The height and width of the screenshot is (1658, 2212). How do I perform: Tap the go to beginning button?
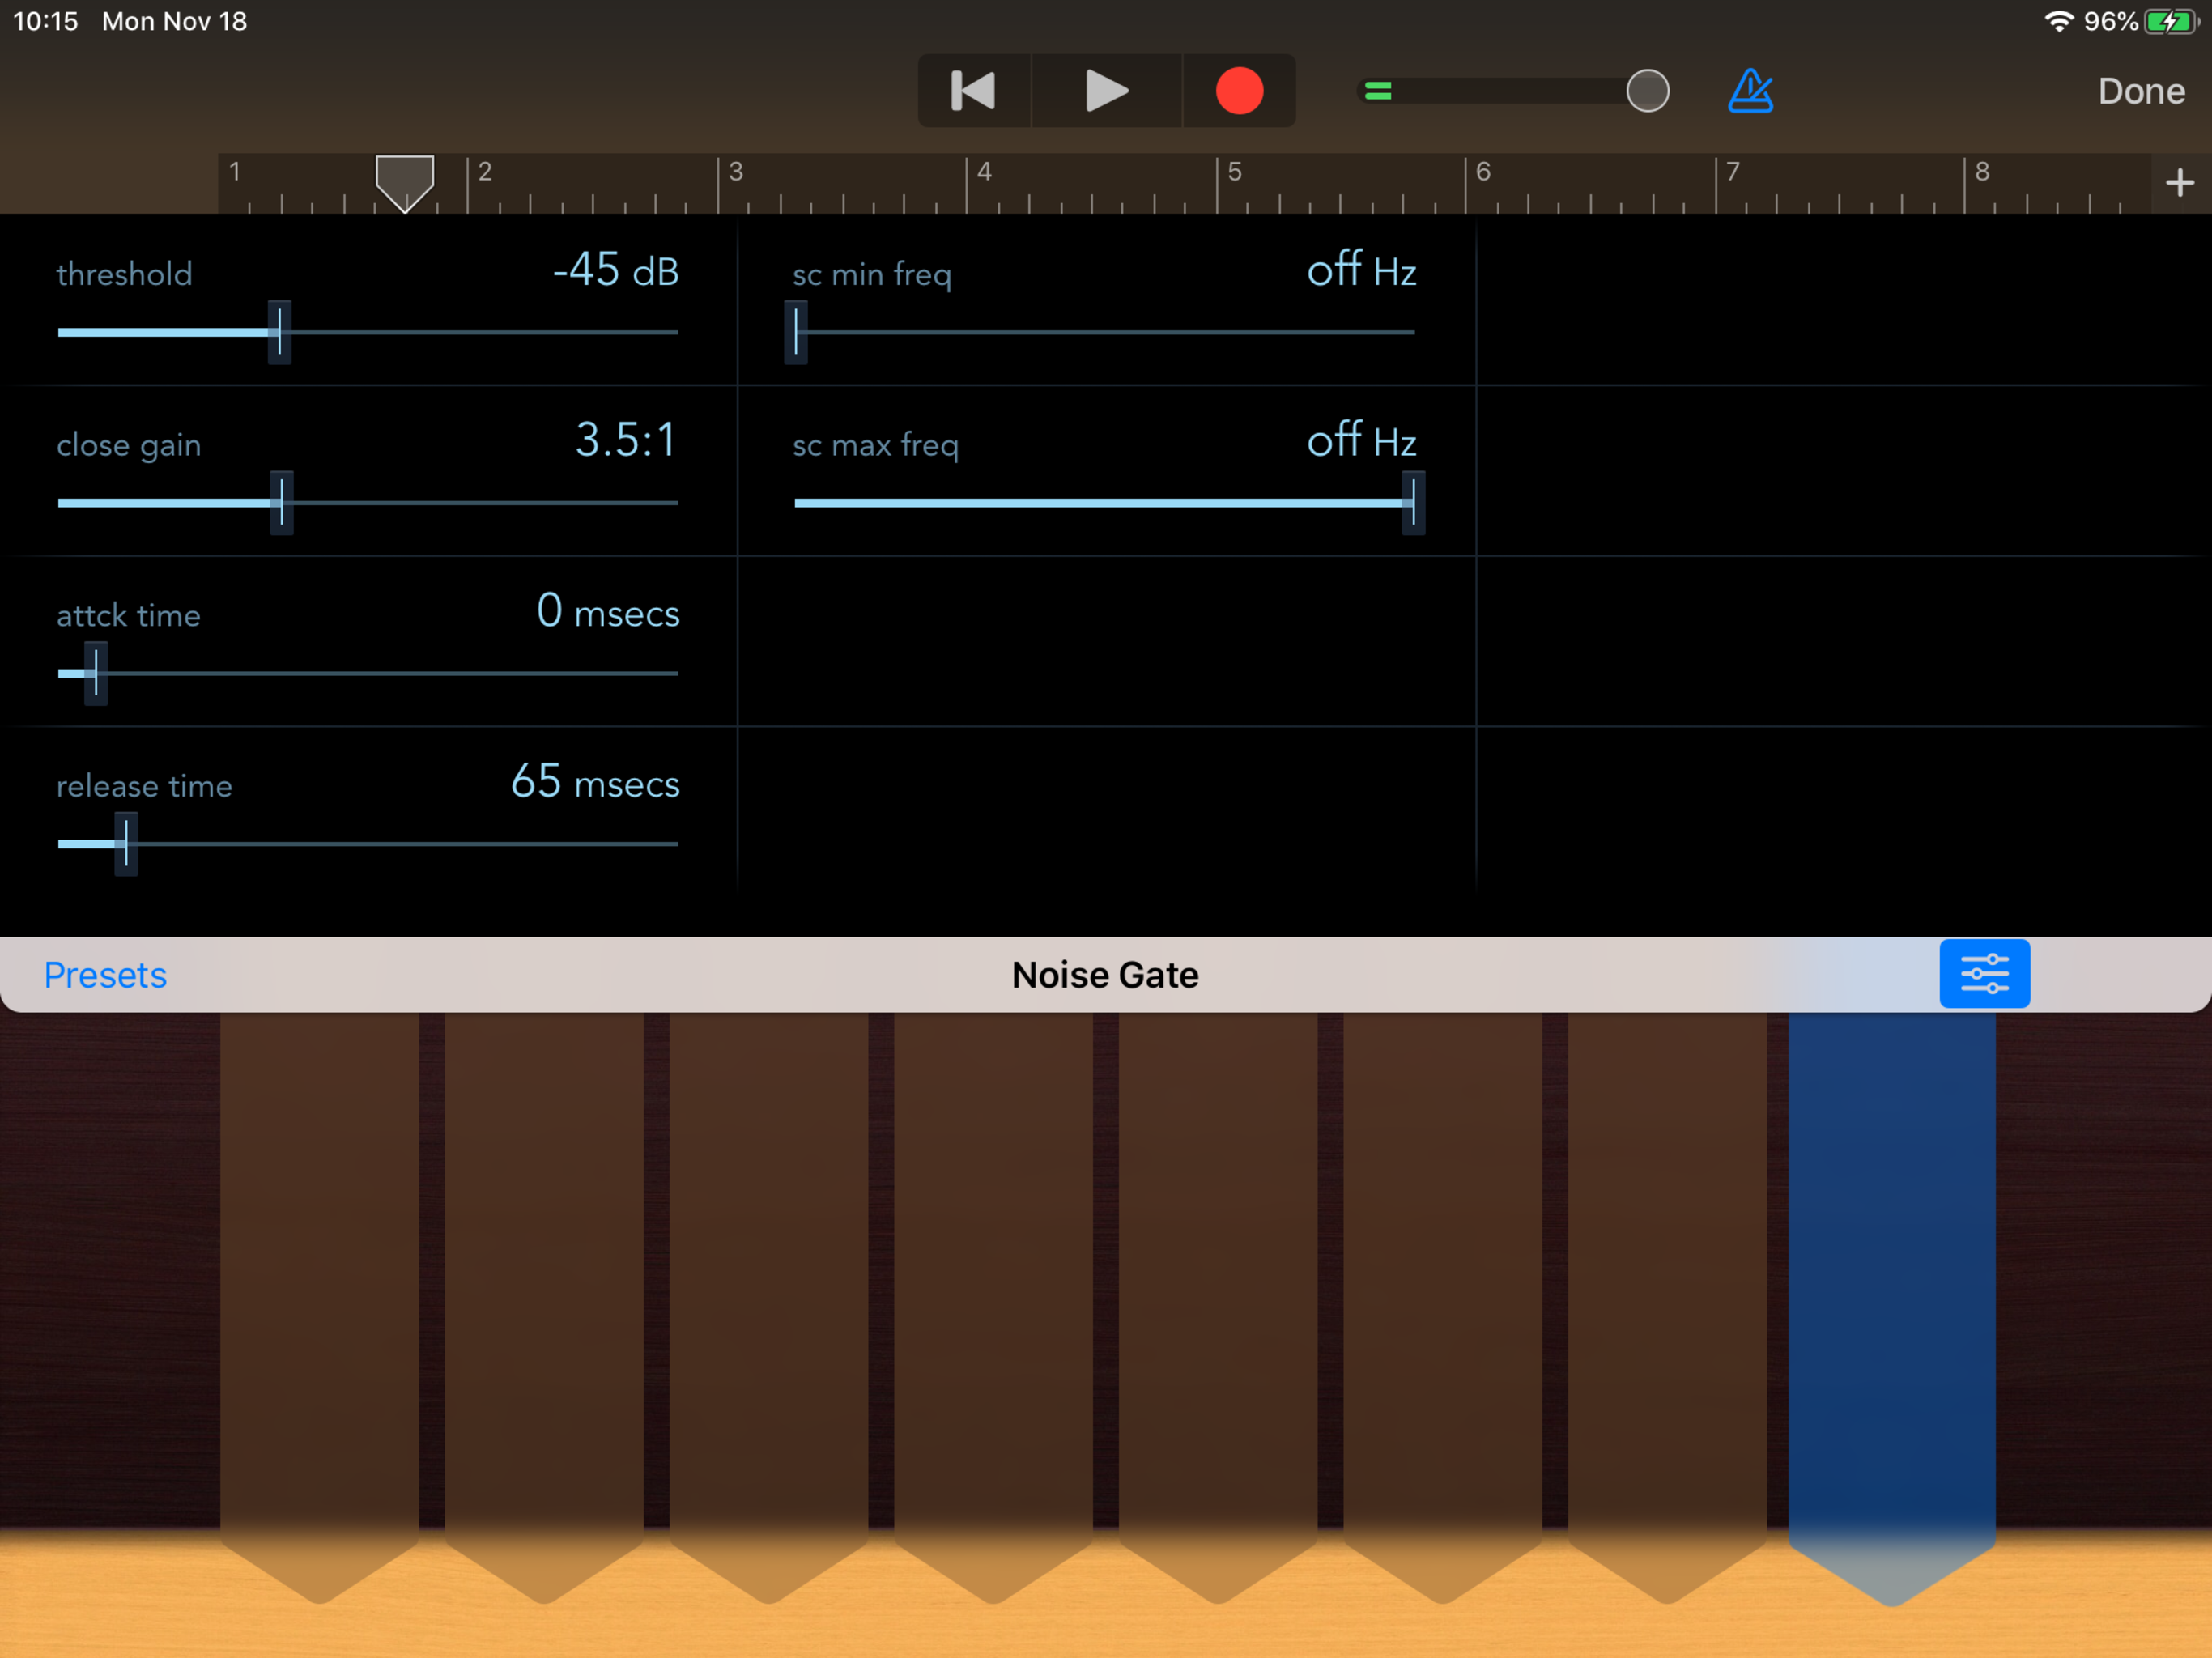pos(973,91)
